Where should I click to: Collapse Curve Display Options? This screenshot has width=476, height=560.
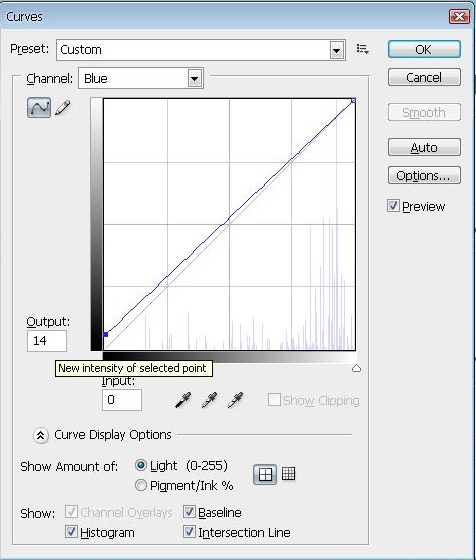41,435
